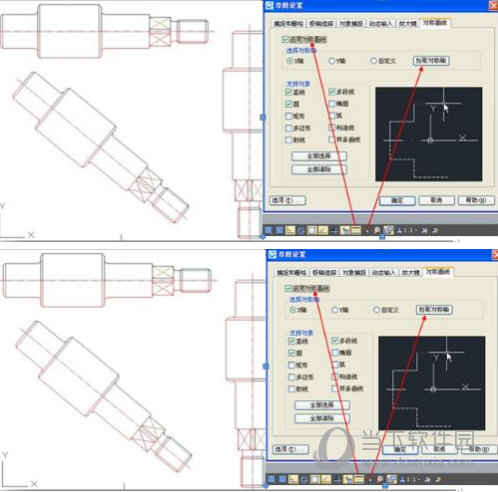Click 全部清除 button in upper dialog
Viewport: 498px width, 492px height.
click(x=319, y=169)
